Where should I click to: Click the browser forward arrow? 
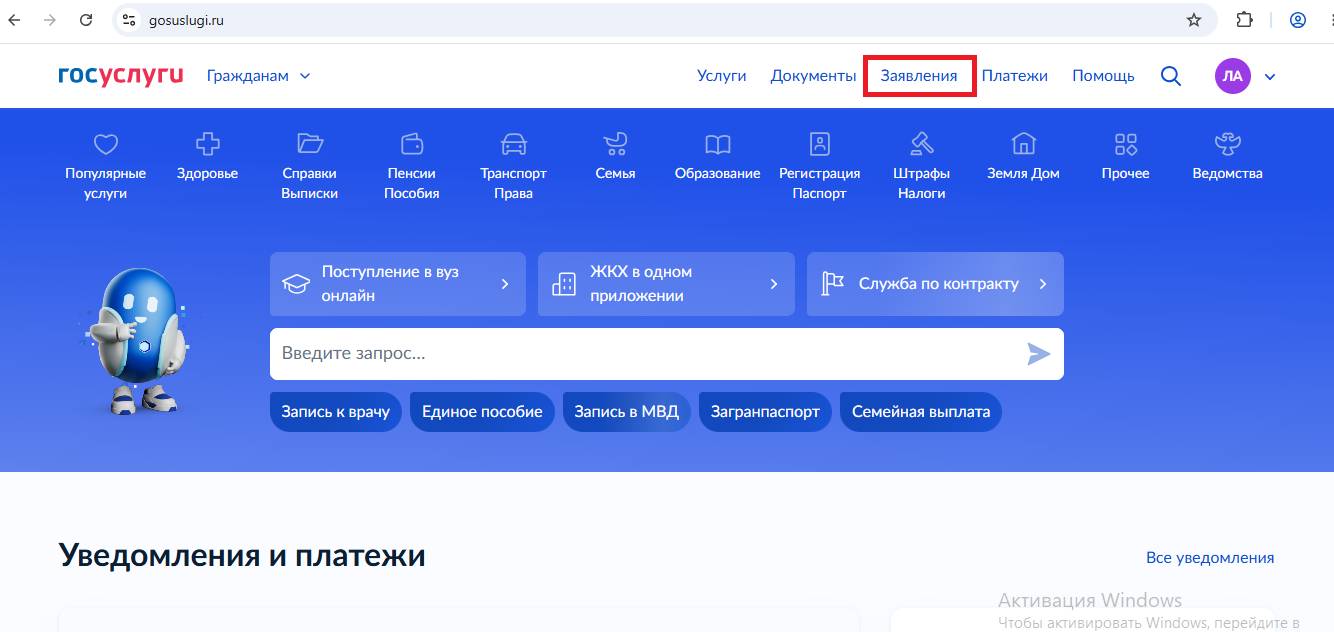point(50,20)
